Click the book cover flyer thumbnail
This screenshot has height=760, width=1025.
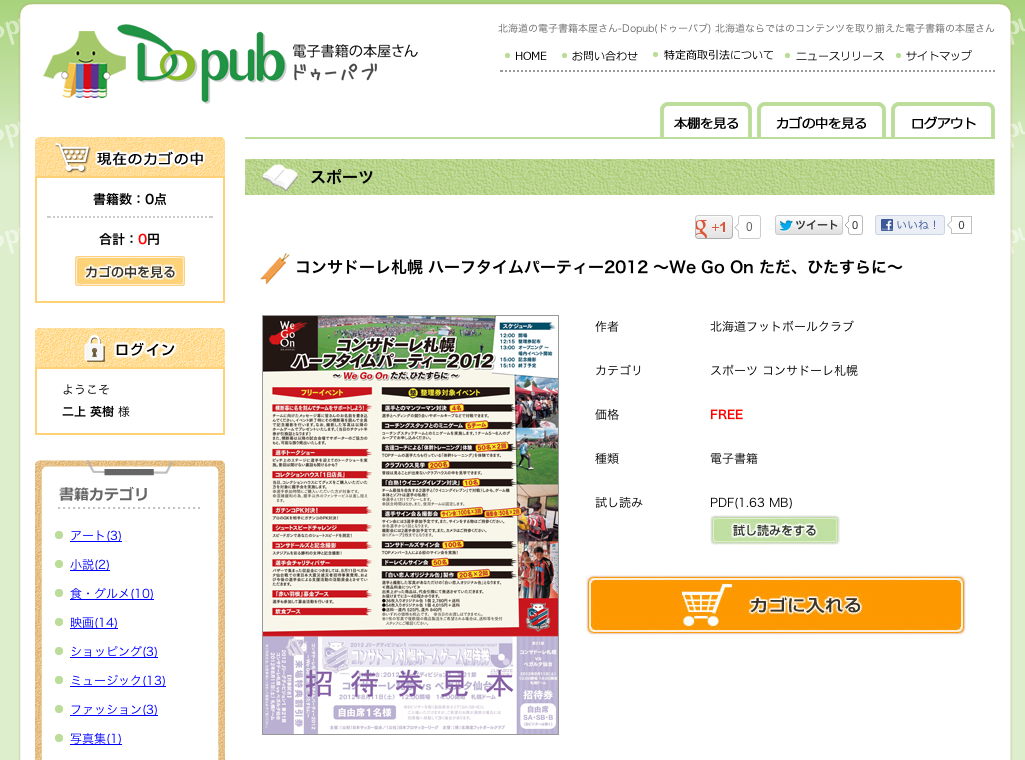410,524
